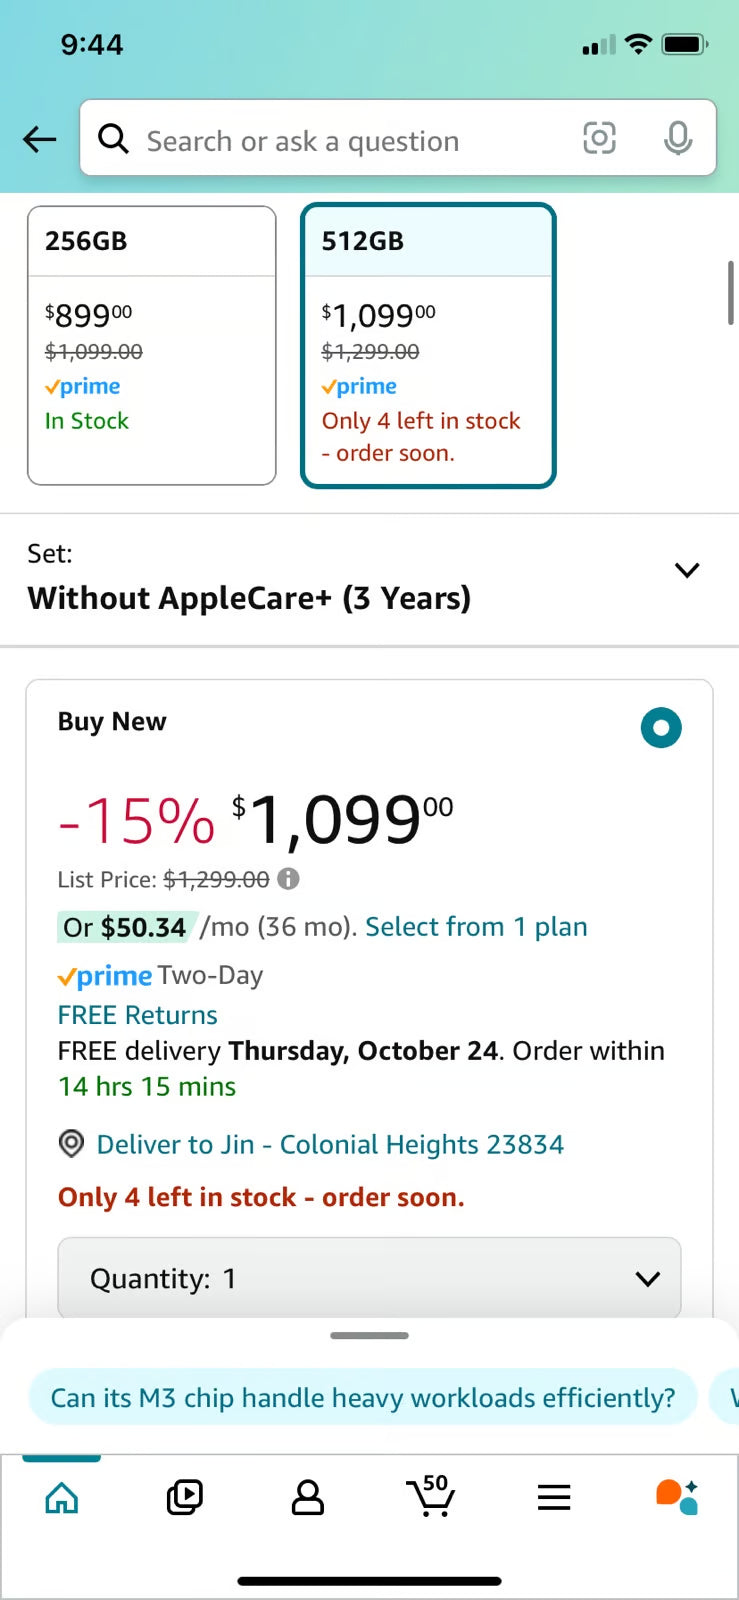The image size is (739, 1600).
Task: Go to the Home tab
Action: click(62, 1497)
